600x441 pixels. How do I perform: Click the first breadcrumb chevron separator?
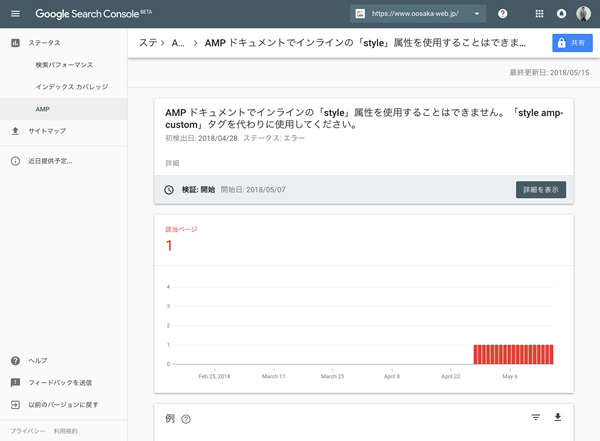[163, 43]
